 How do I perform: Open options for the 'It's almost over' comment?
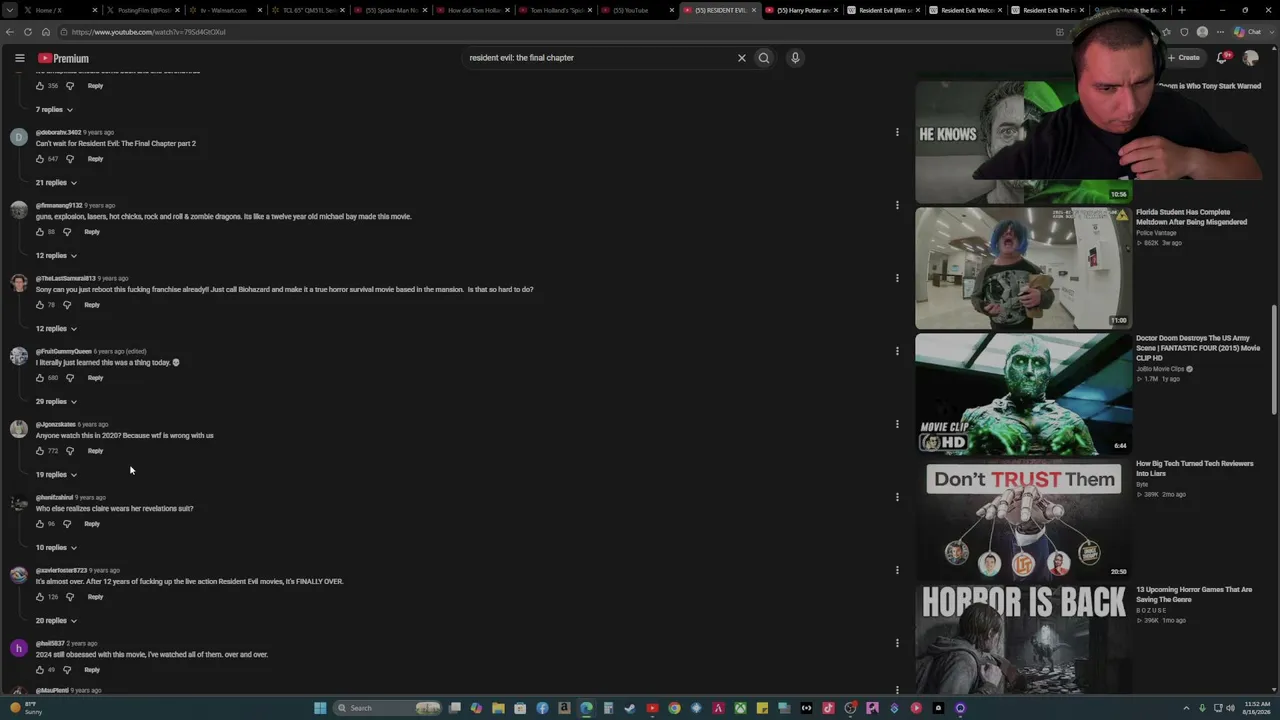(x=897, y=570)
